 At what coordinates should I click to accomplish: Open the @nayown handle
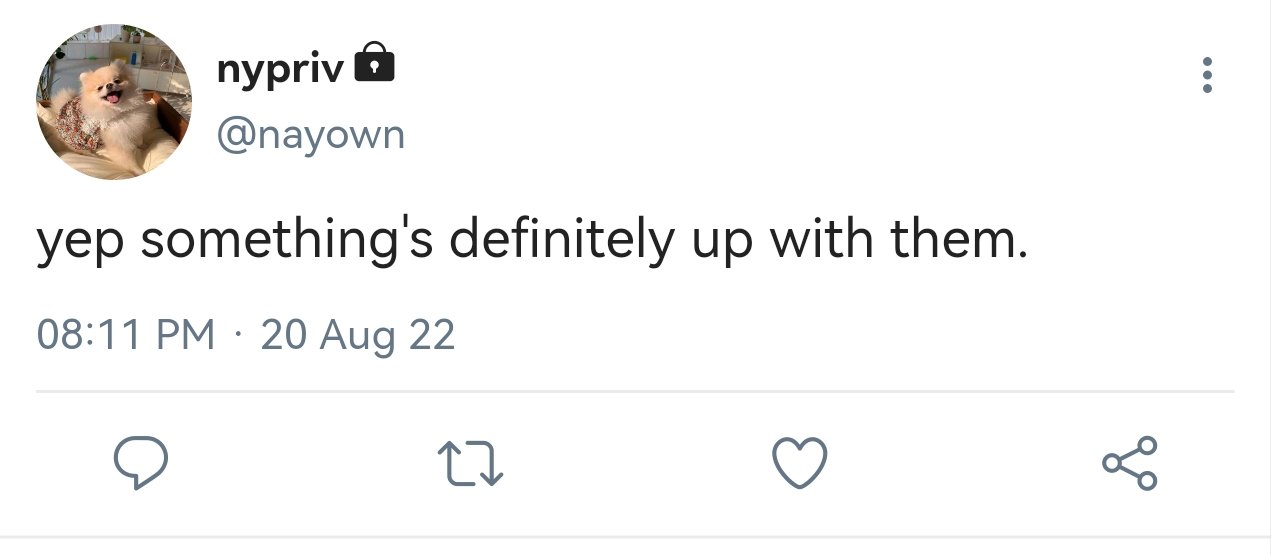point(311,133)
